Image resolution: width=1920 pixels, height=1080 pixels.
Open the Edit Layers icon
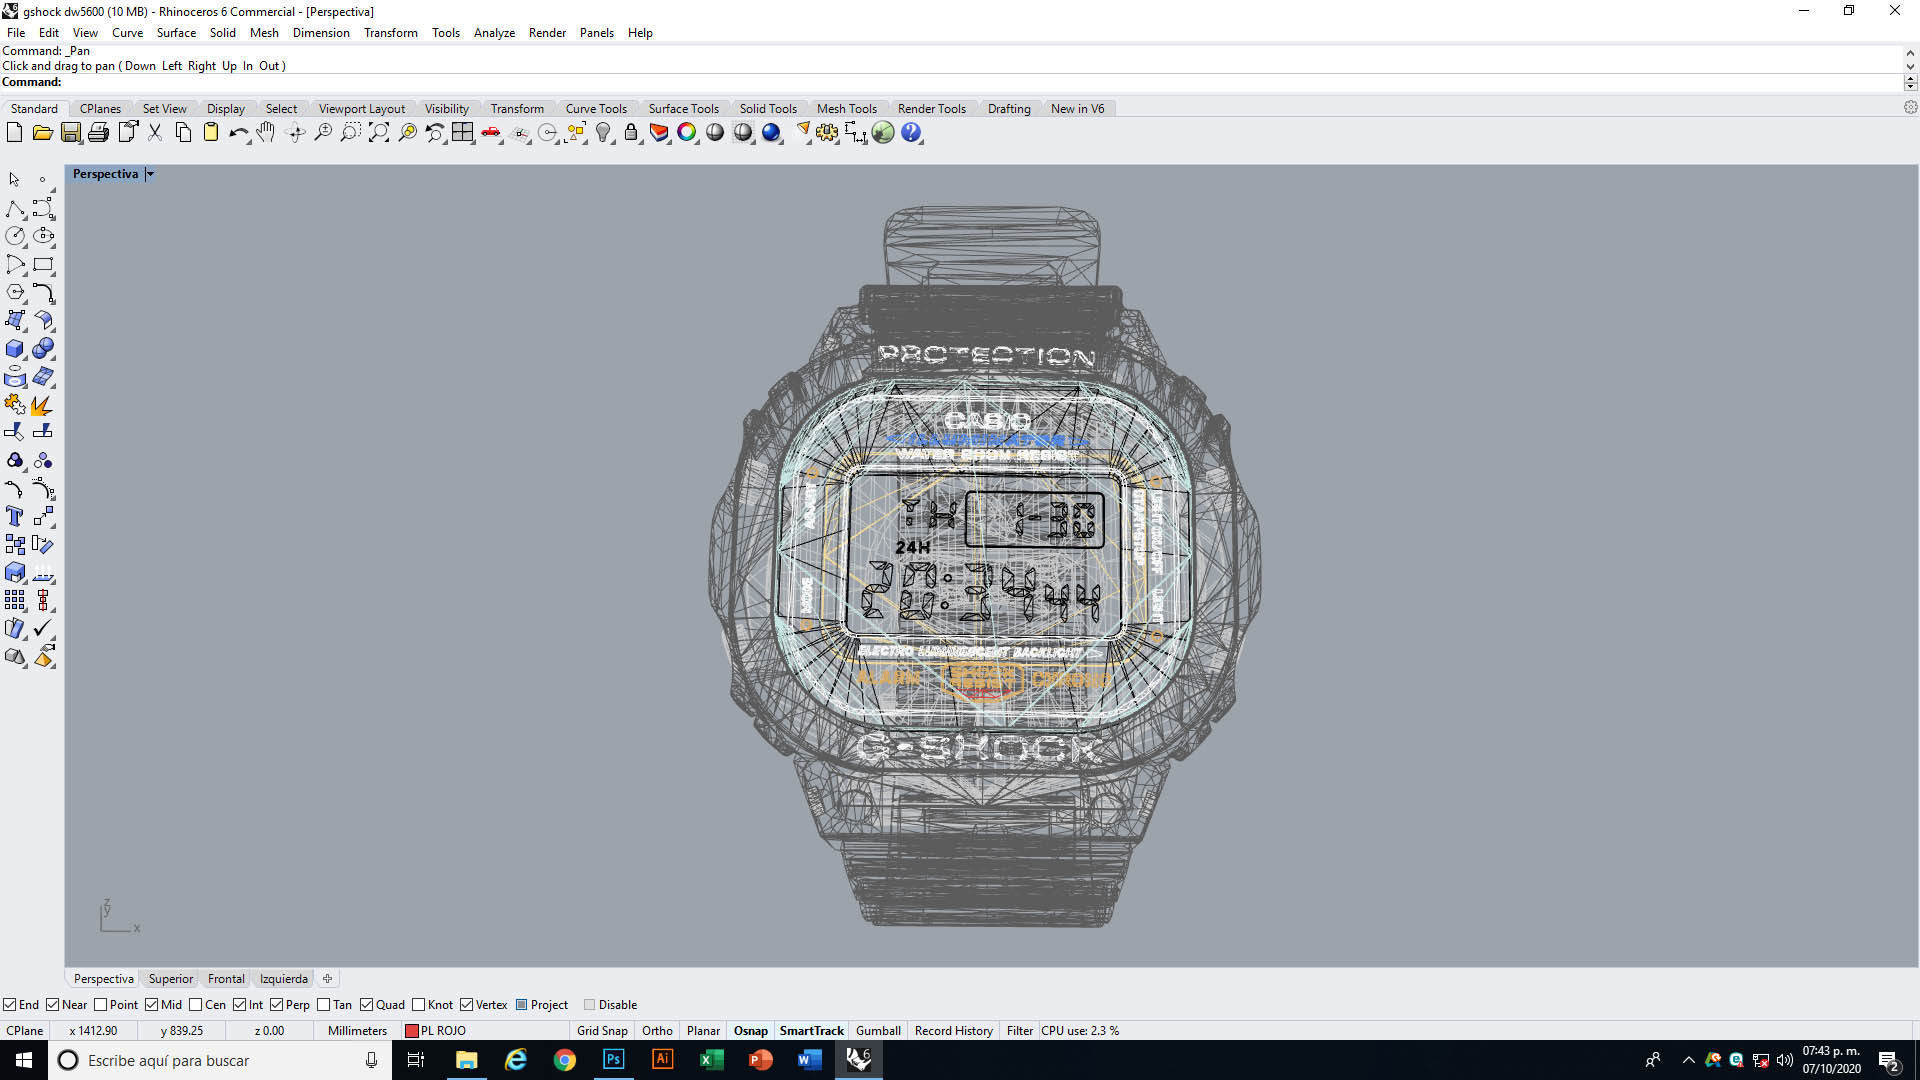(x=659, y=133)
